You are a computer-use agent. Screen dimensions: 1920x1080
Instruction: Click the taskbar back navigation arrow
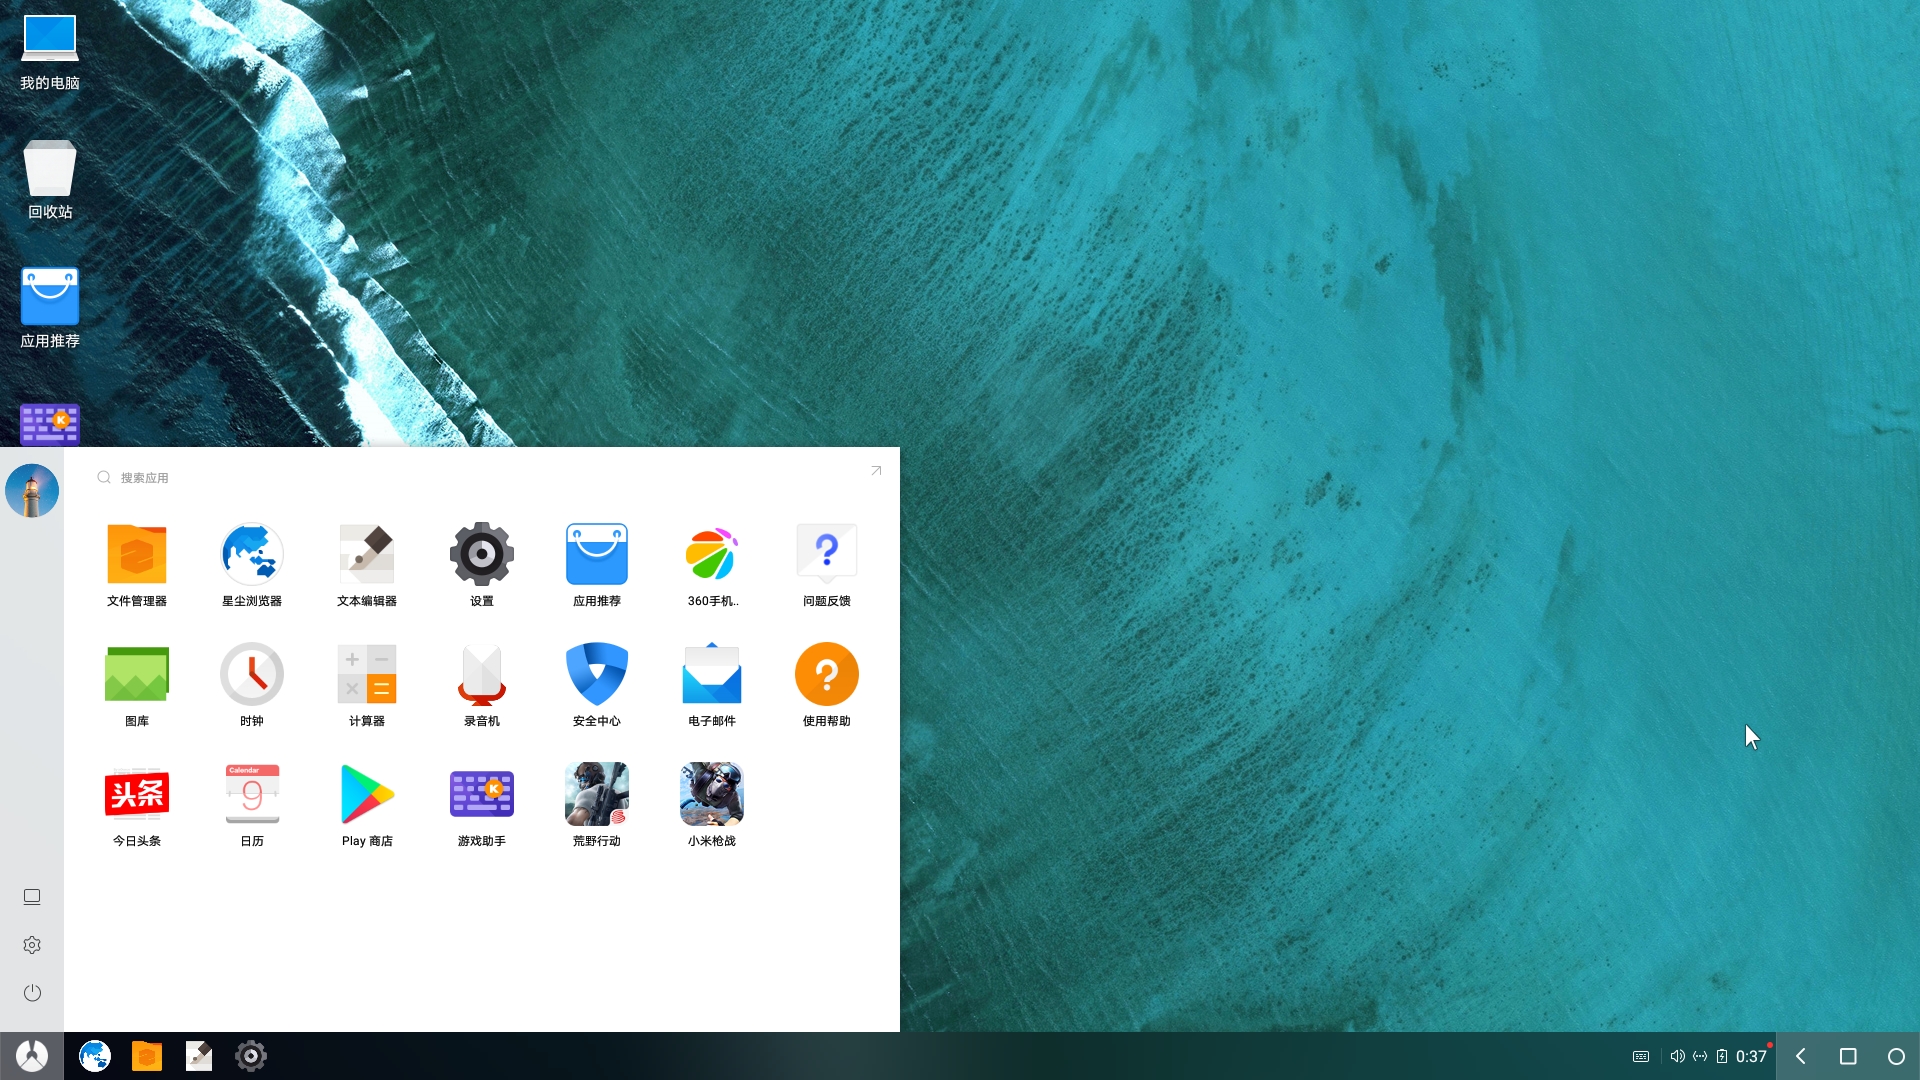[x=1800, y=1056]
